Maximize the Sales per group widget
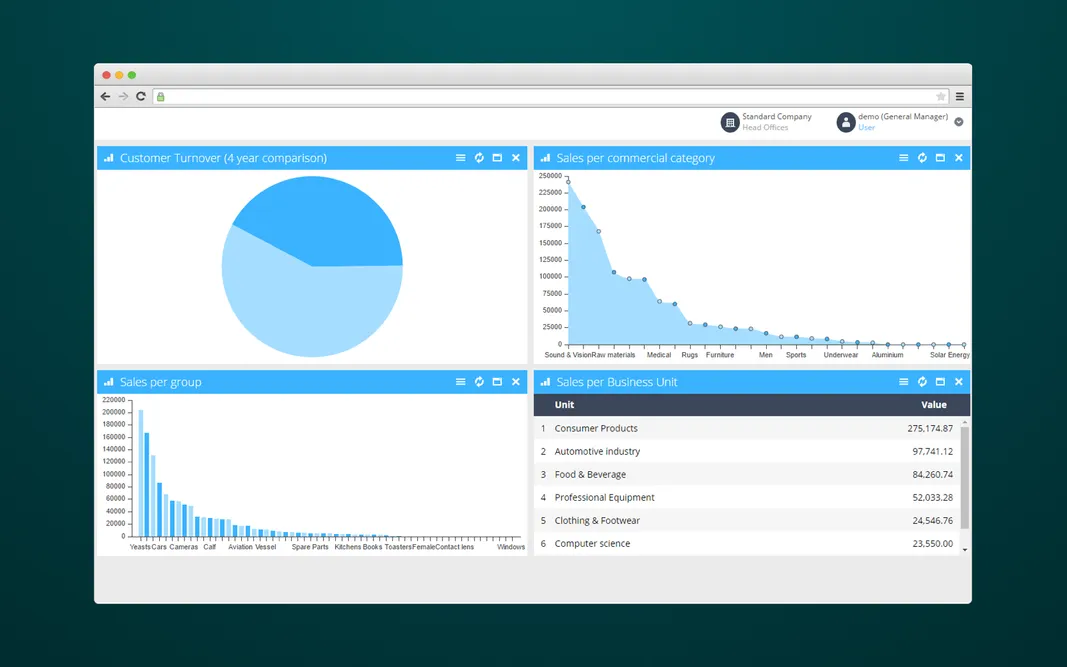This screenshot has height=667, width=1067. pos(497,381)
